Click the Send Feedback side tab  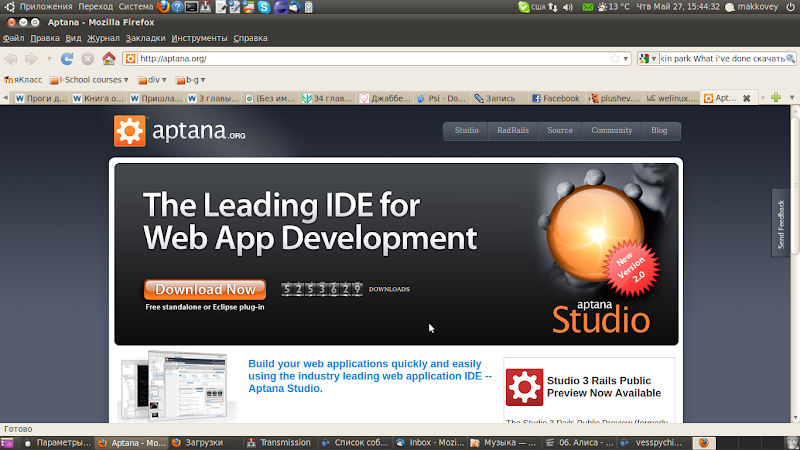click(781, 223)
